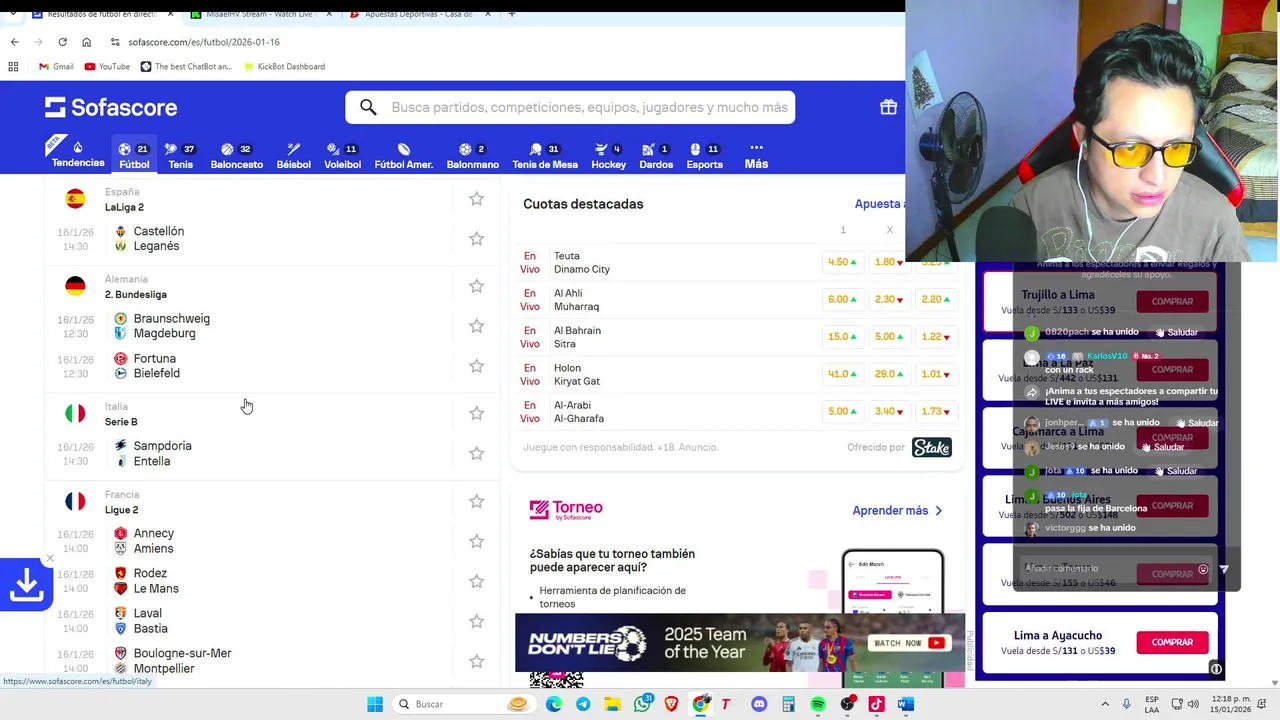This screenshot has height=720, width=1280.
Task: Favorite the Fortuna vs Bielefeld match
Action: click(476, 366)
